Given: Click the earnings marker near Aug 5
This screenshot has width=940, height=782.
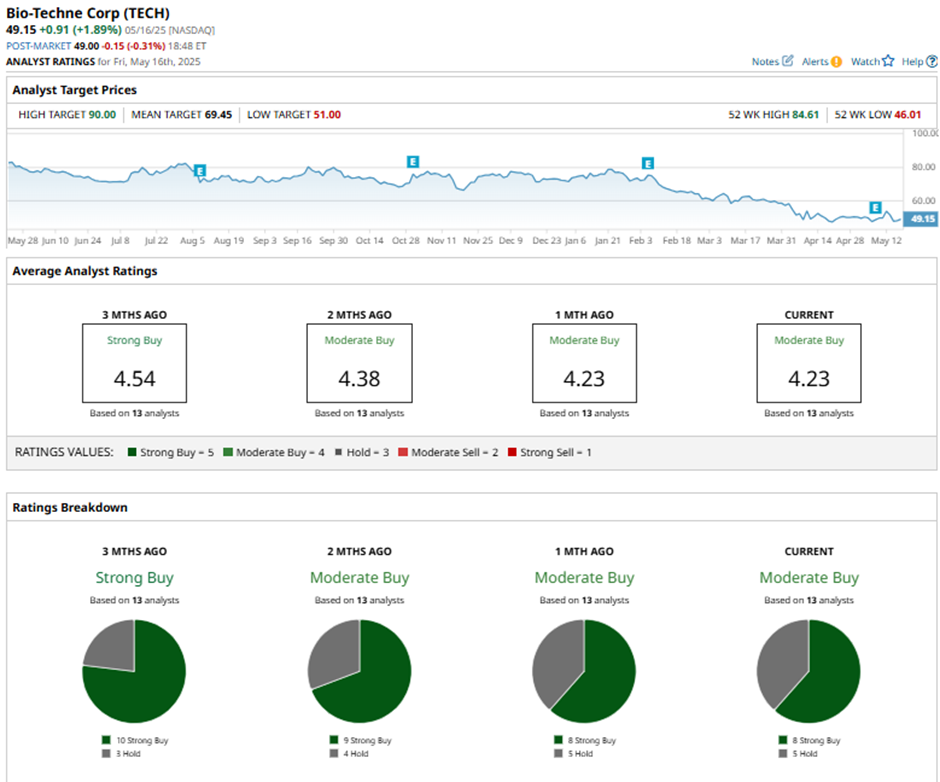Looking at the screenshot, I should click(x=200, y=171).
